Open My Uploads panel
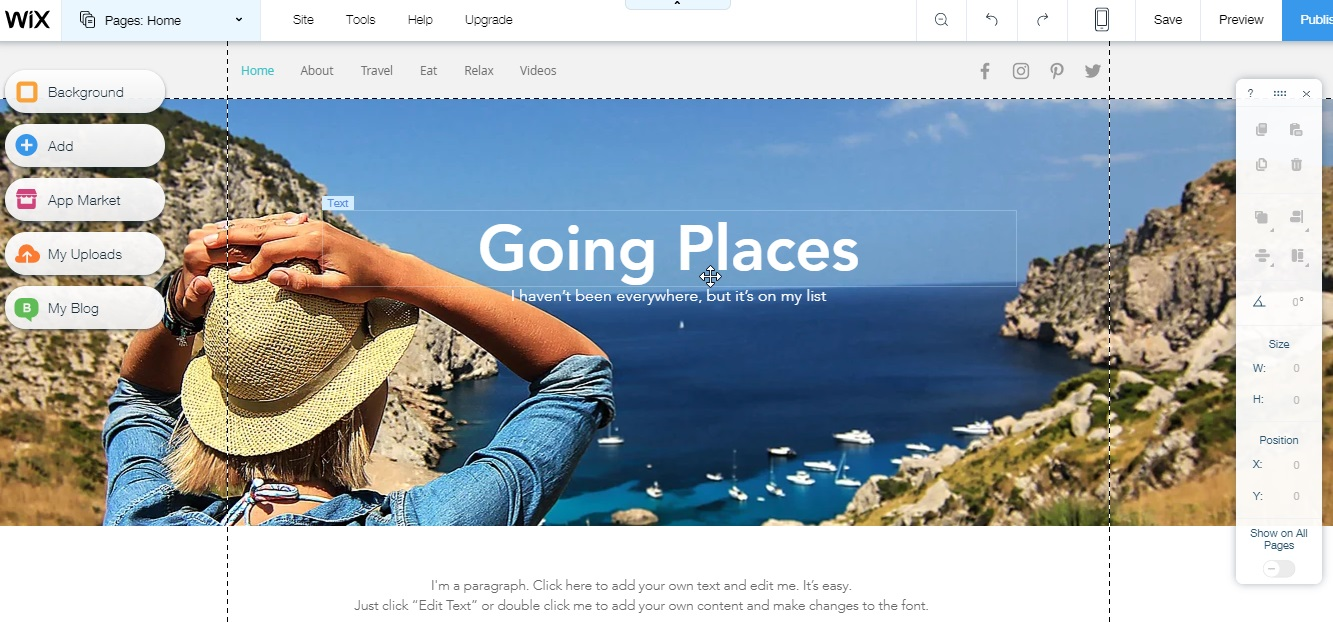The image size is (1333, 622). click(85, 254)
